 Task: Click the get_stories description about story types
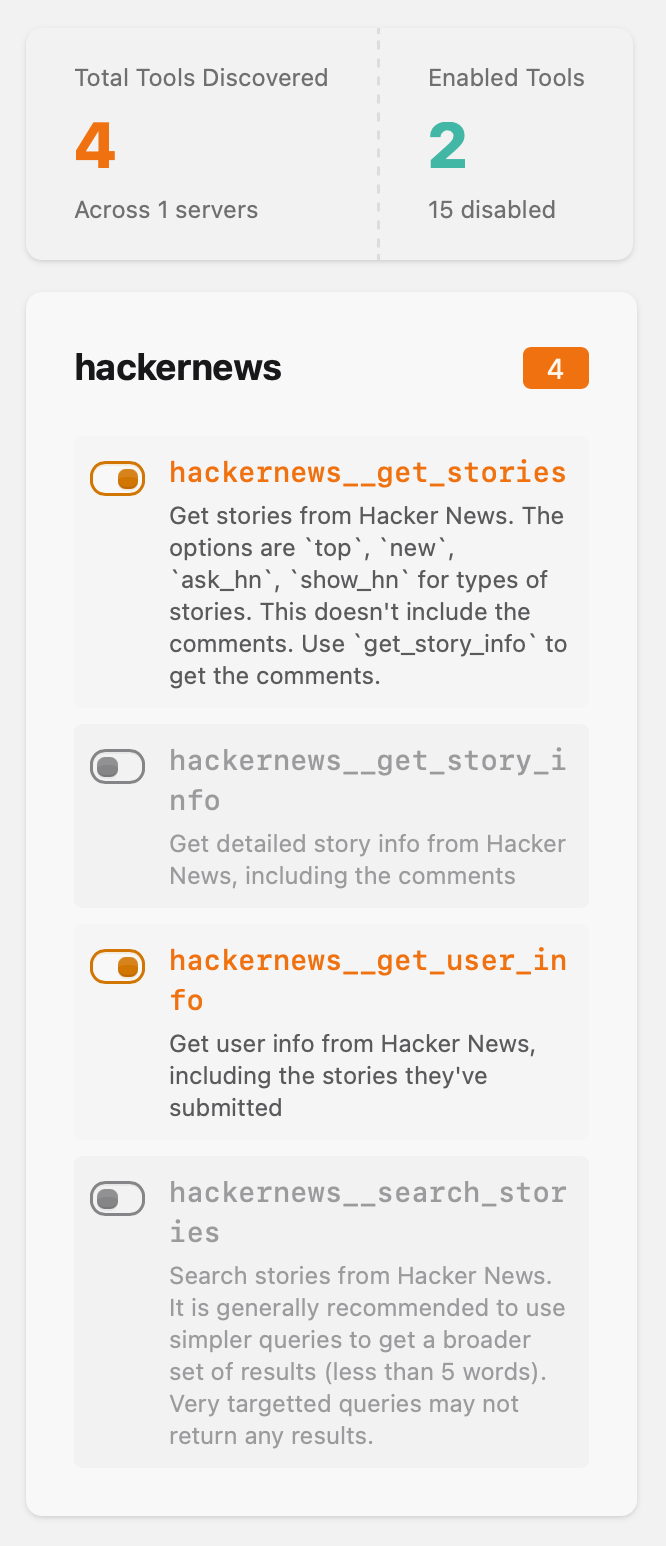[x=367, y=596]
